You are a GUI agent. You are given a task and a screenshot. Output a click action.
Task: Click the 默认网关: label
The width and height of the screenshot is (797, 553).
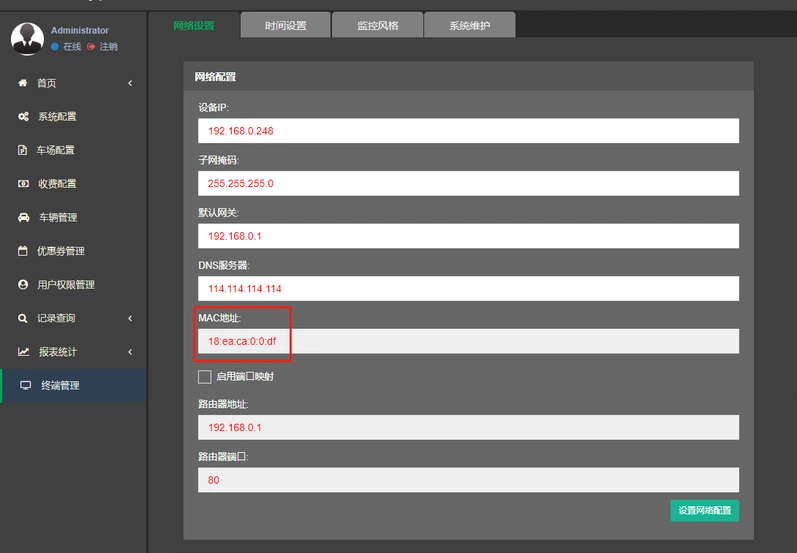219,212
